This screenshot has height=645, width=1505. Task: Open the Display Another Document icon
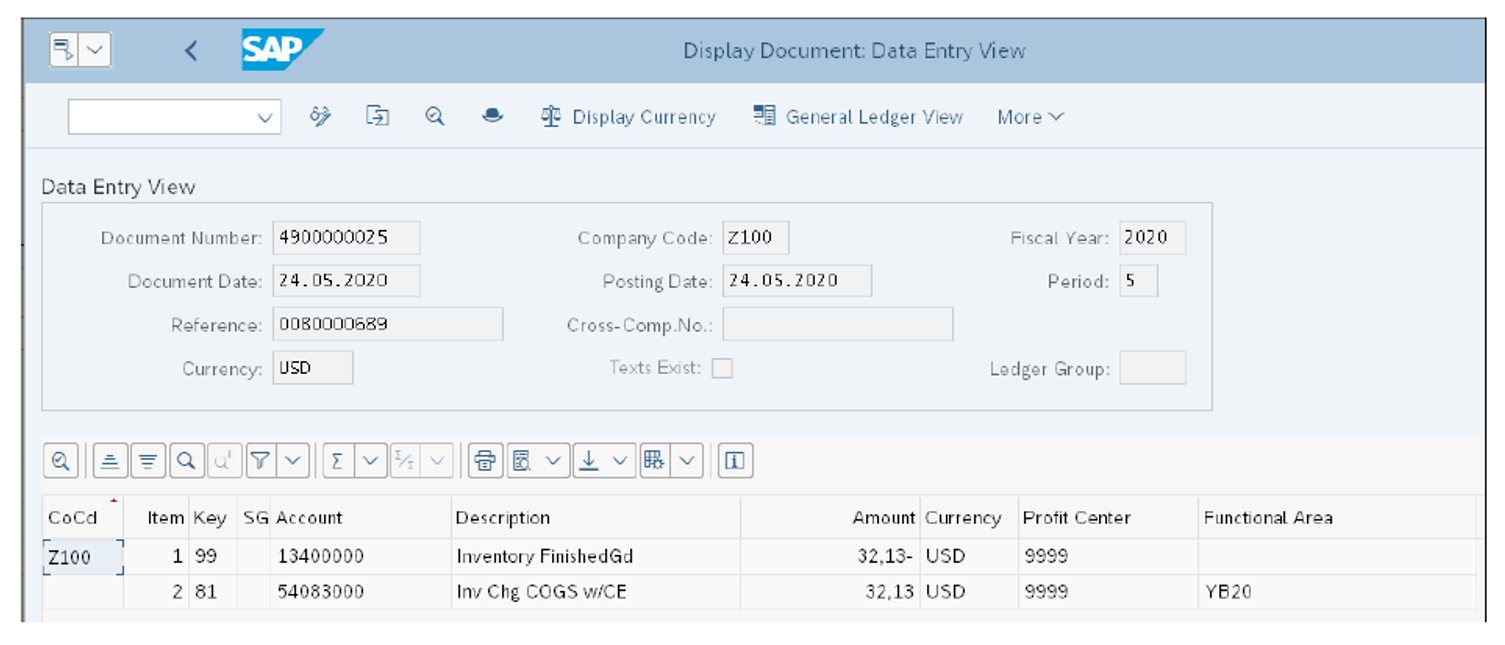point(378,117)
